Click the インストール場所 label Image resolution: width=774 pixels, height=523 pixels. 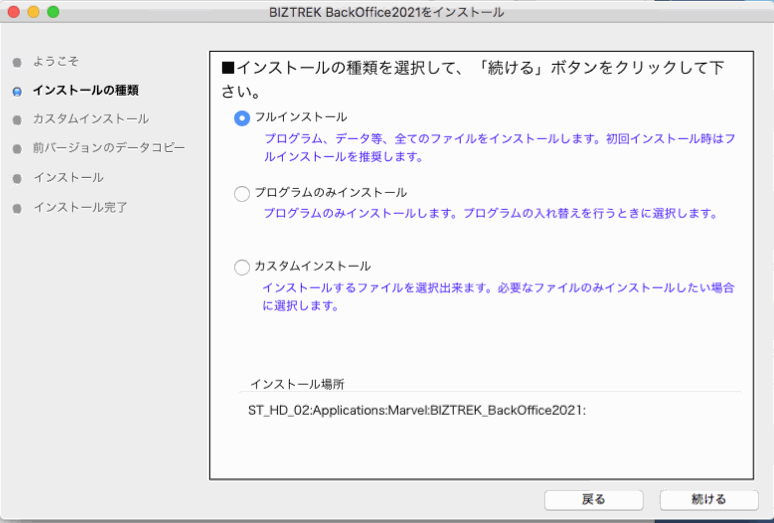pyautogui.click(x=298, y=384)
